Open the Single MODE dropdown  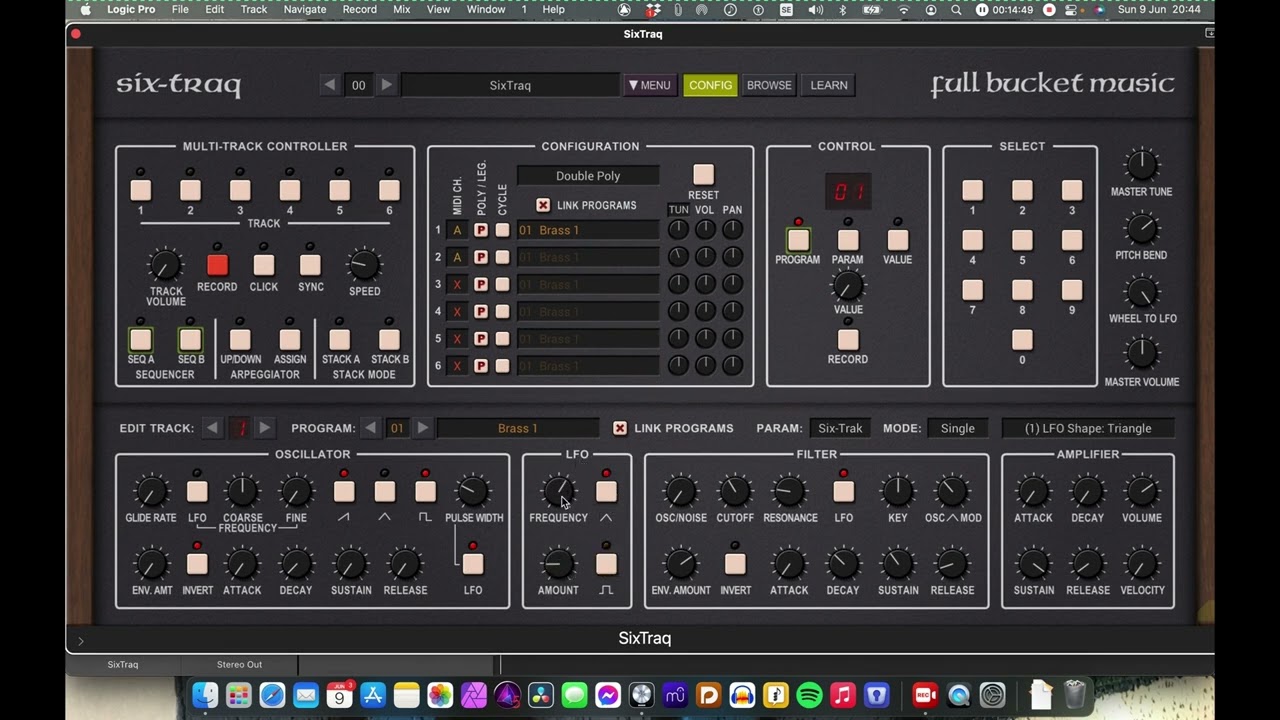[957, 428]
